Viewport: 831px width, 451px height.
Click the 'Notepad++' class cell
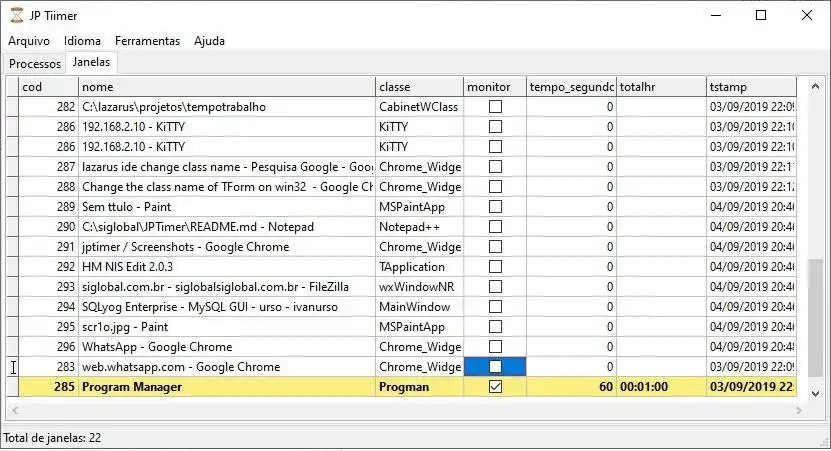pos(419,226)
